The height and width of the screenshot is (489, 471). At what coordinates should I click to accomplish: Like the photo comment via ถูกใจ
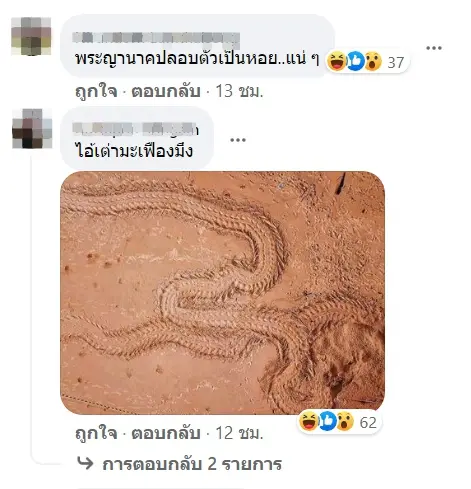click(x=96, y=433)
